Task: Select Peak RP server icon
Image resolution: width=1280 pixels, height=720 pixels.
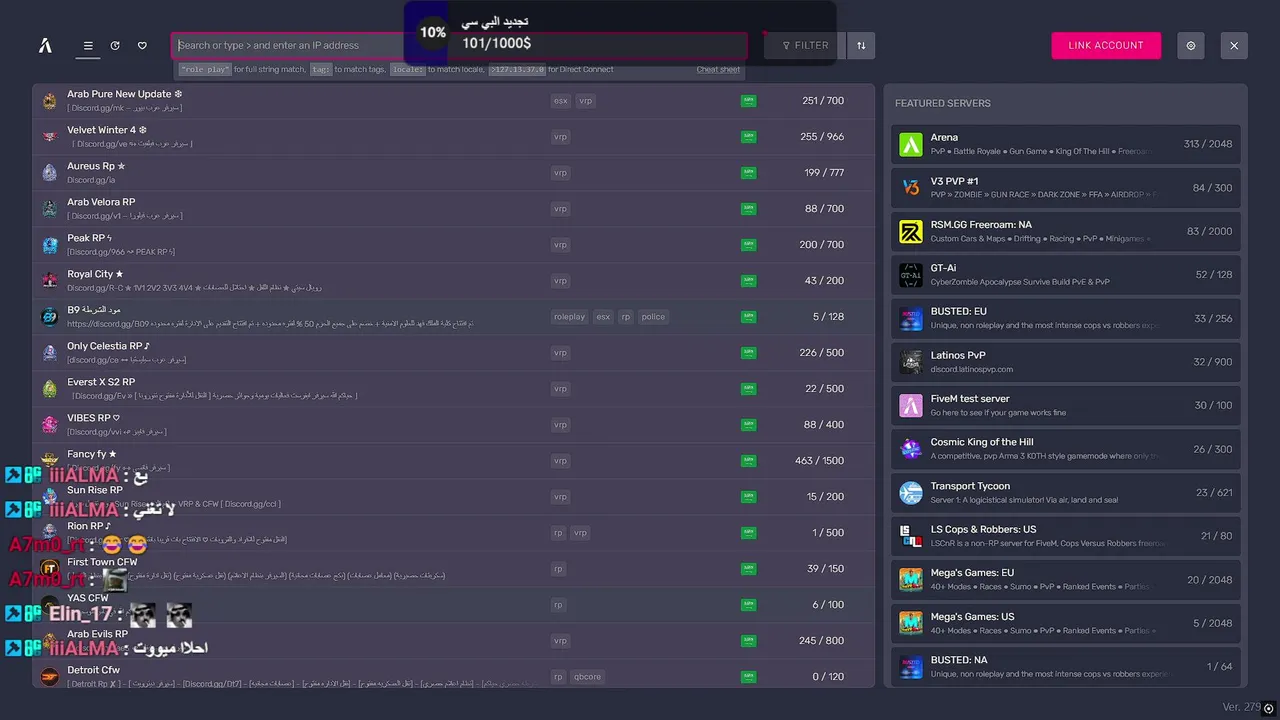Action: (50, 245)
